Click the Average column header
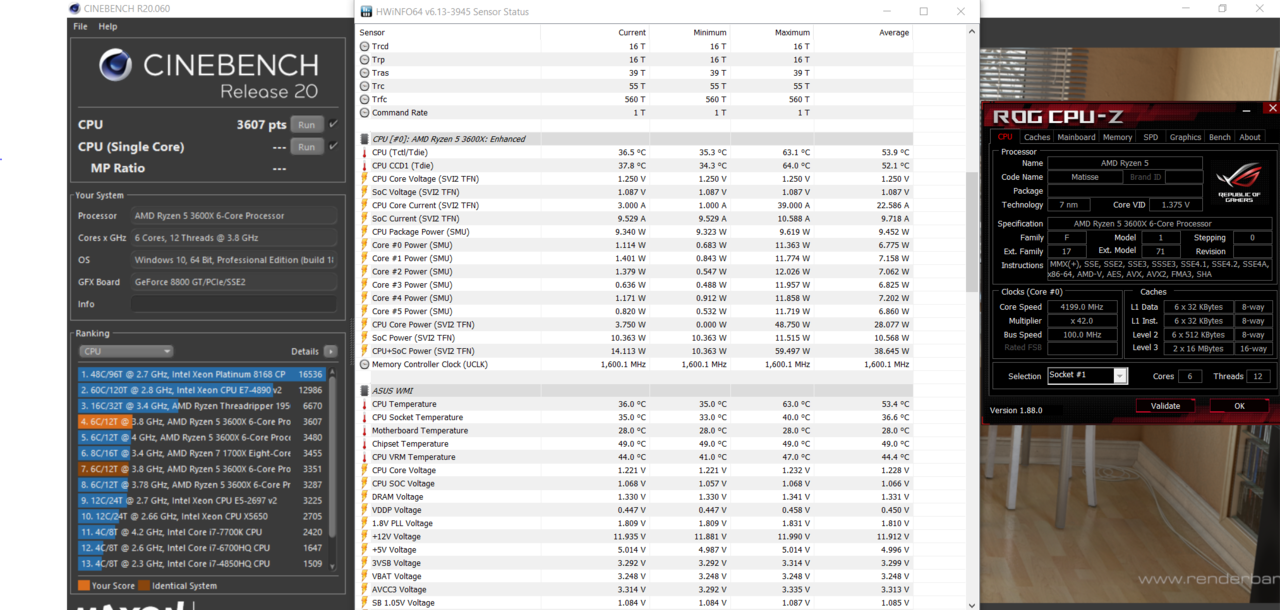 click(893, 32)
